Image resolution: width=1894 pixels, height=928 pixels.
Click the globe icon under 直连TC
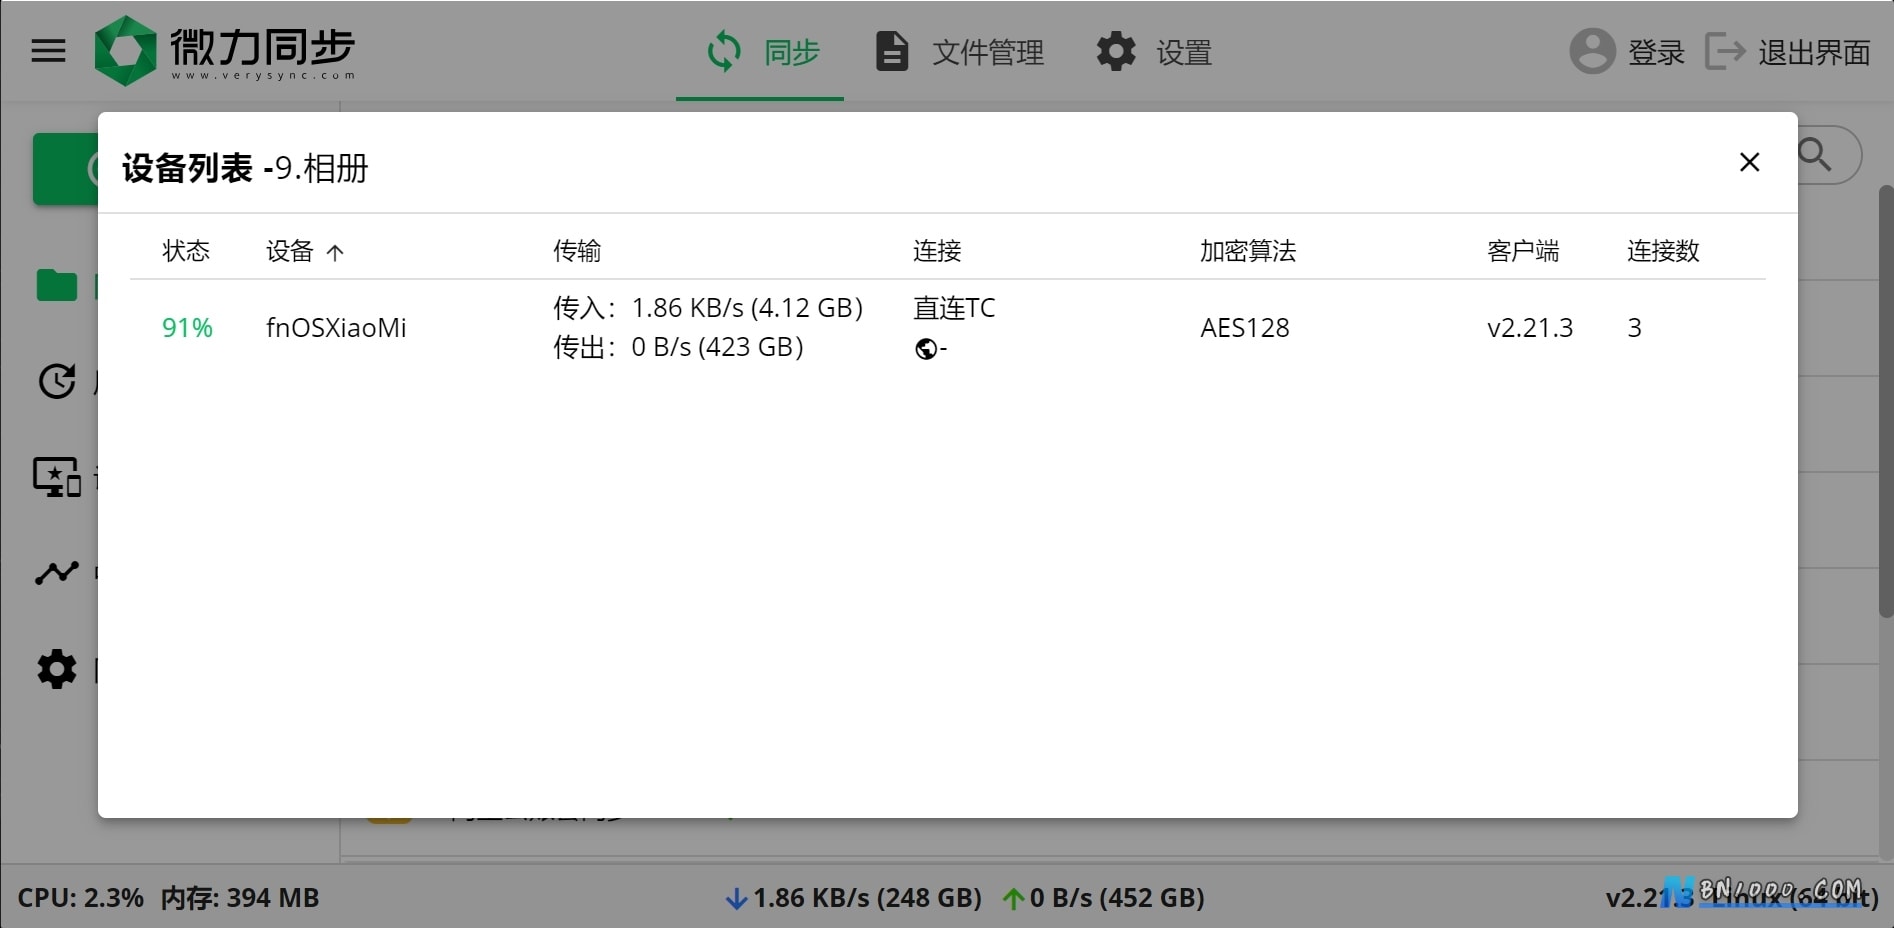coord(926,349)
